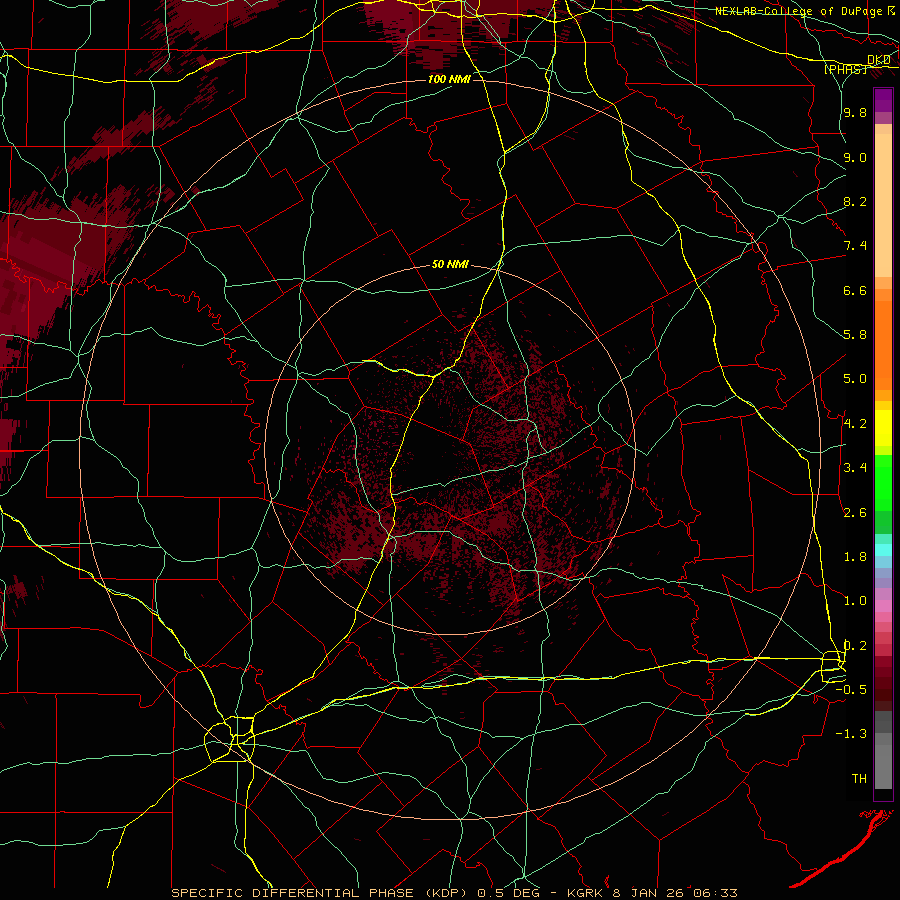
Task: Pick the gray band beside the TH label
Action: pyautogui.click(x=883, y=767)
